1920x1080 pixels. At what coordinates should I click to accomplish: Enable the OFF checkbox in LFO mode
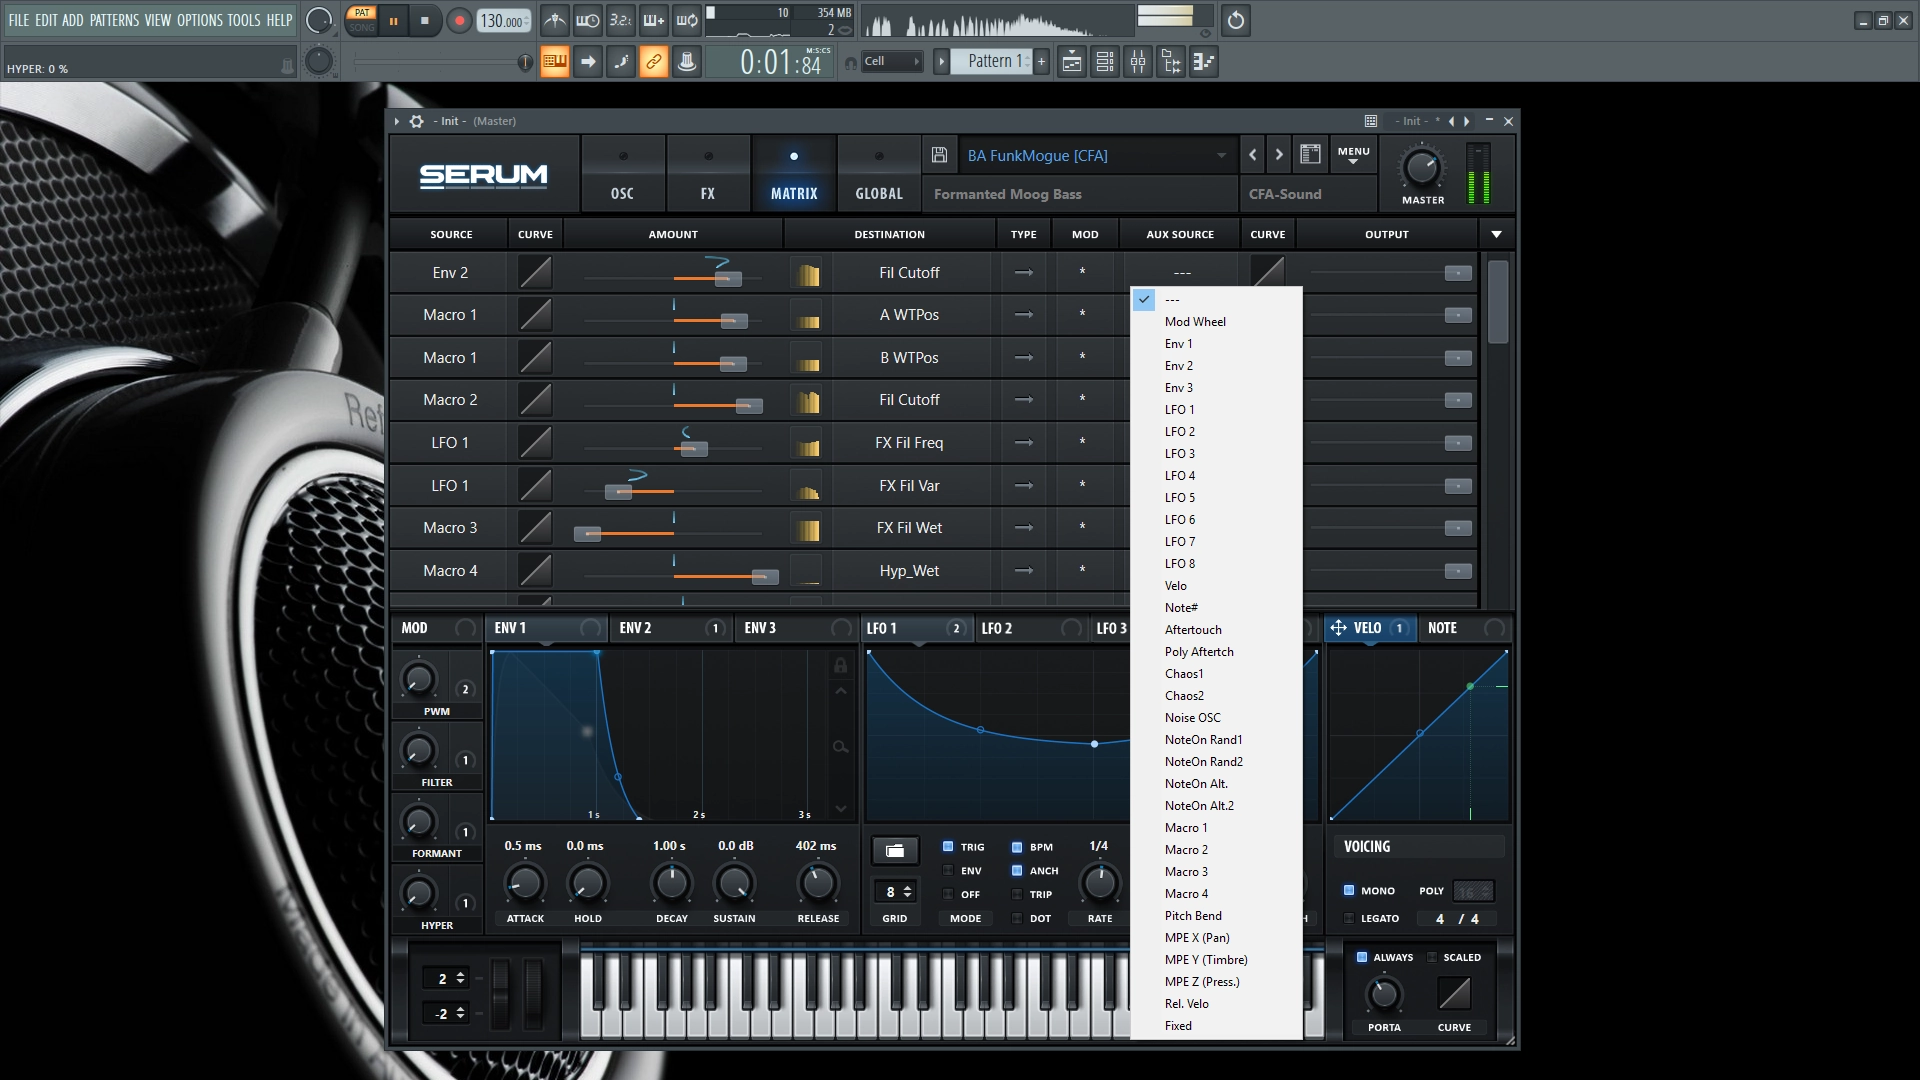(x=948, y=894)
